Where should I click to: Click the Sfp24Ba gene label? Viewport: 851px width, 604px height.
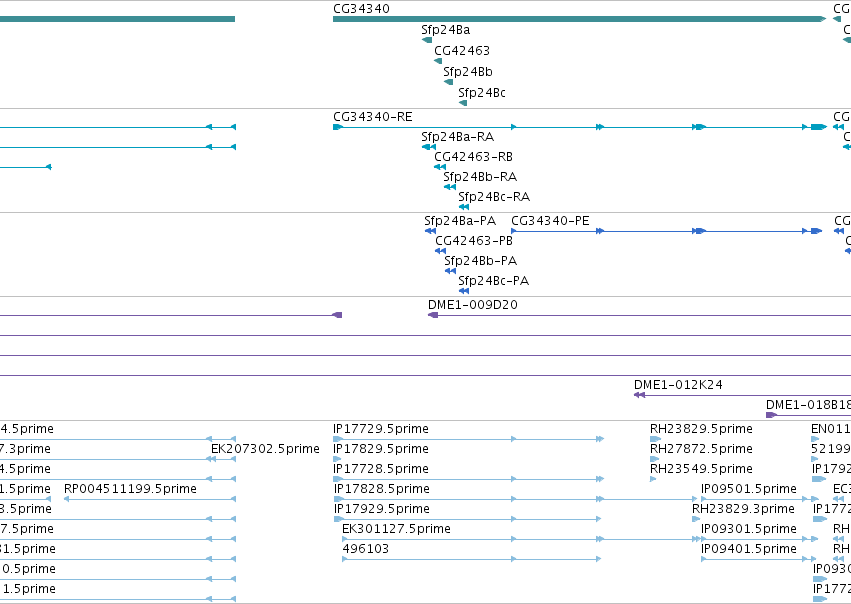445,30
